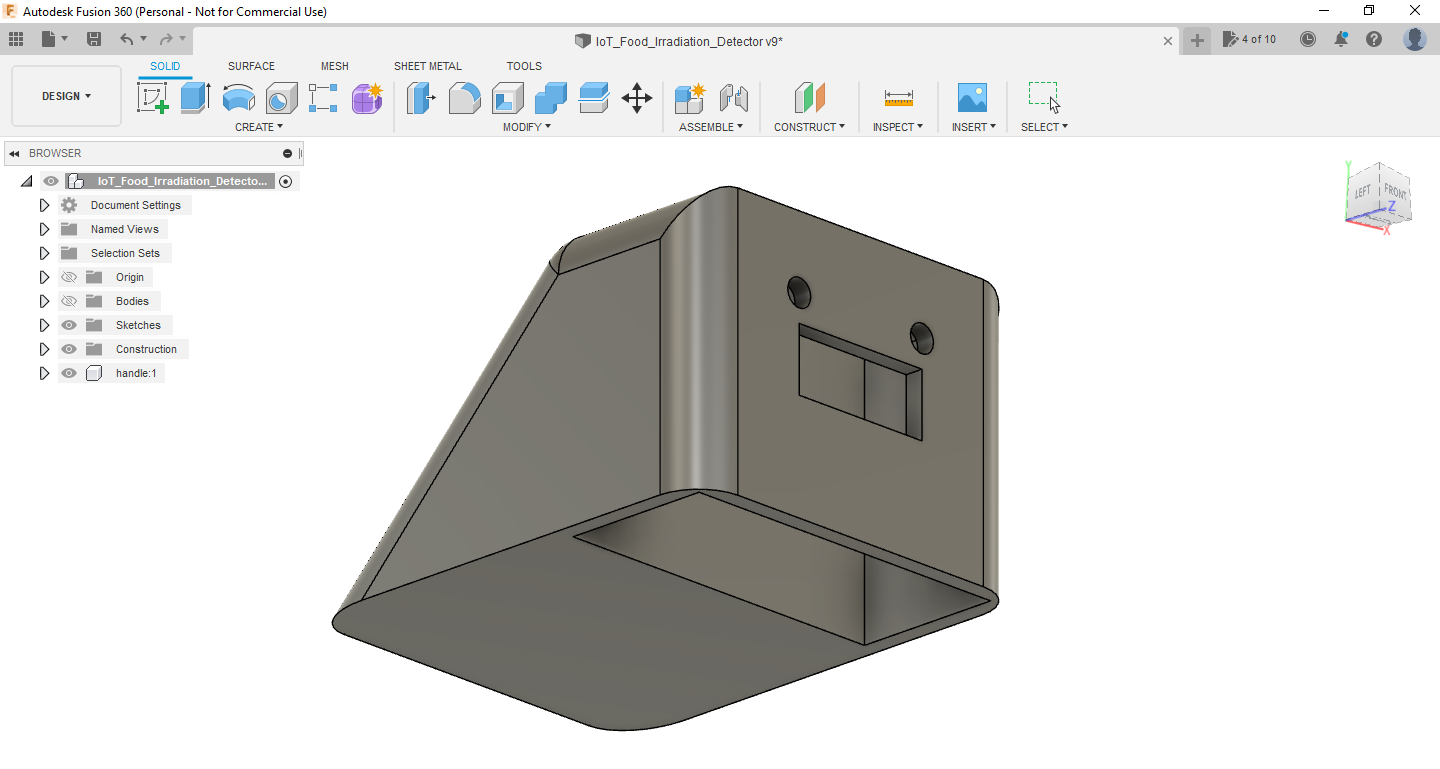Activate the Extrude tool
Image resolution: width=1440 pixels, height=769 pixels.
(193, 97)
